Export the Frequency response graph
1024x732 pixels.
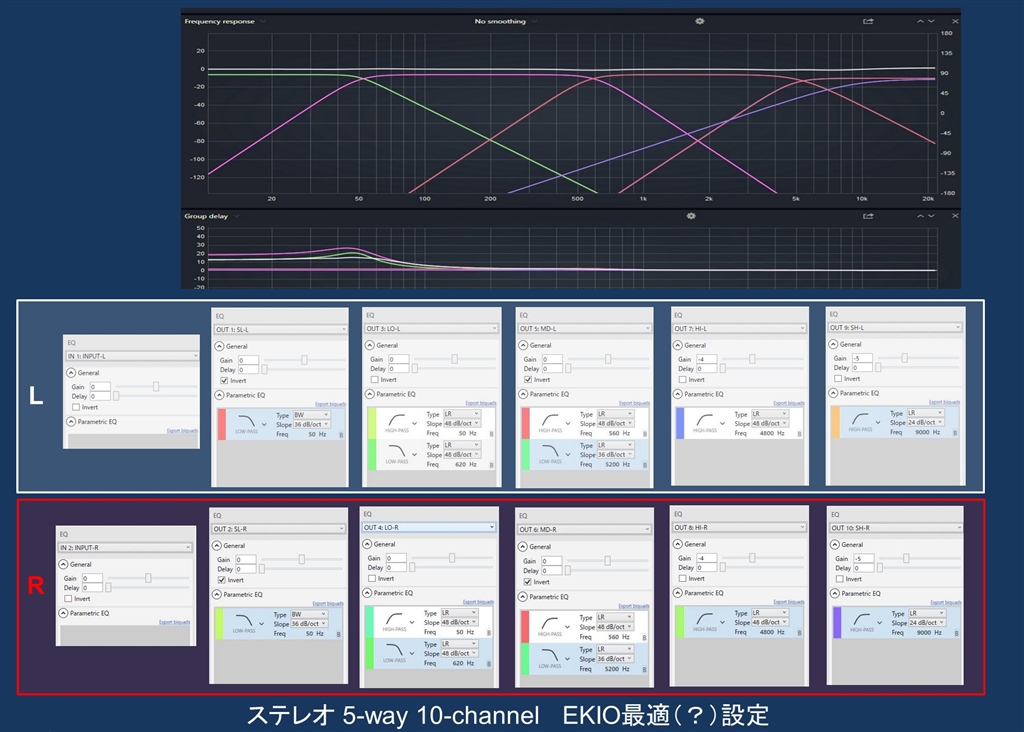click(x=868, y=21)
